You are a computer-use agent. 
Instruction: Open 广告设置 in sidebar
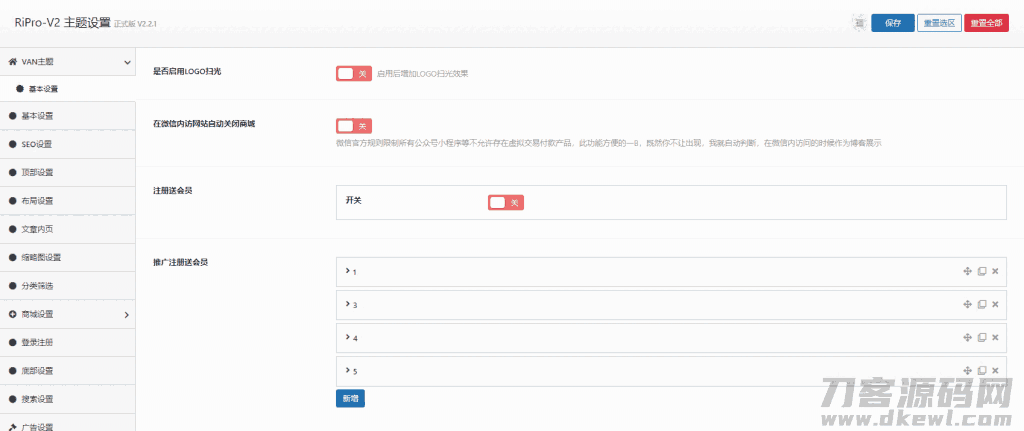click(x=68, y=424)
